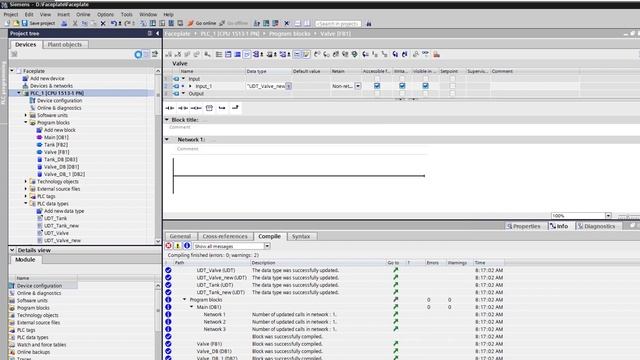This screenshot has height=360, width=640.
Task: Collapse the Project tree panel arrow
Action: (158, 33)
